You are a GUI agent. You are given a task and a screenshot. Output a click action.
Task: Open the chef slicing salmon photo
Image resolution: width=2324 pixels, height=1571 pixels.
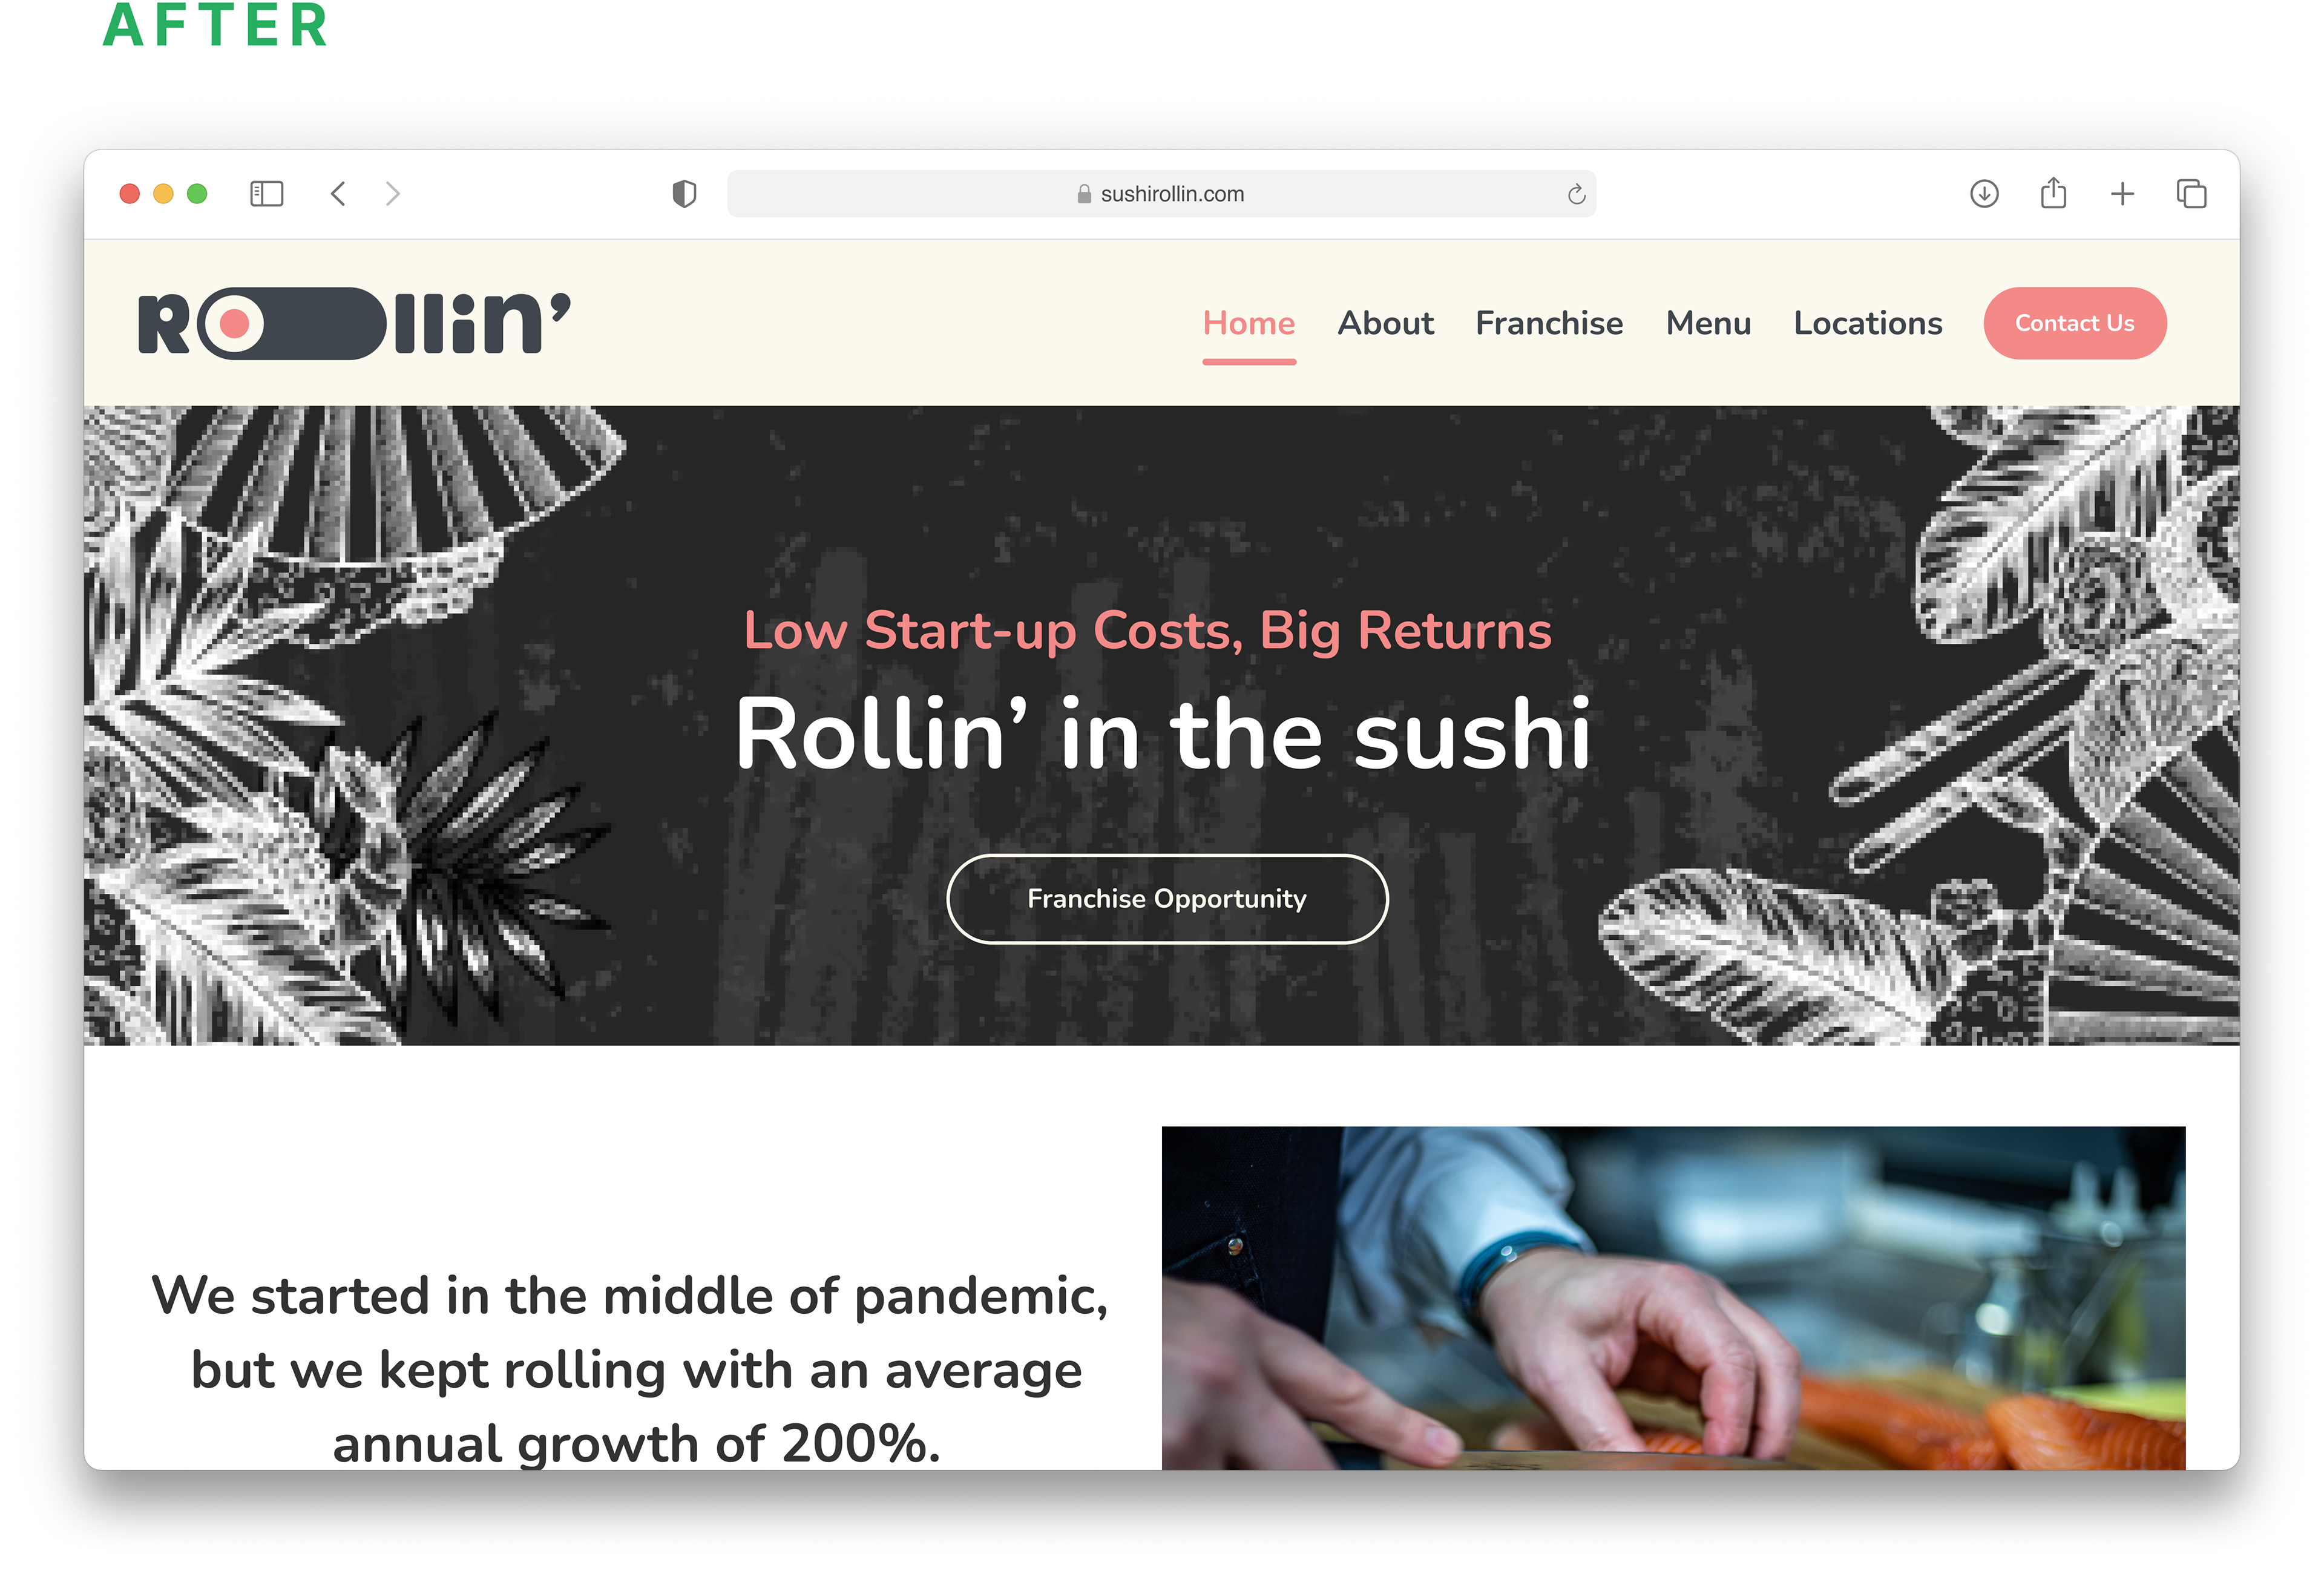point(1673,1297)
